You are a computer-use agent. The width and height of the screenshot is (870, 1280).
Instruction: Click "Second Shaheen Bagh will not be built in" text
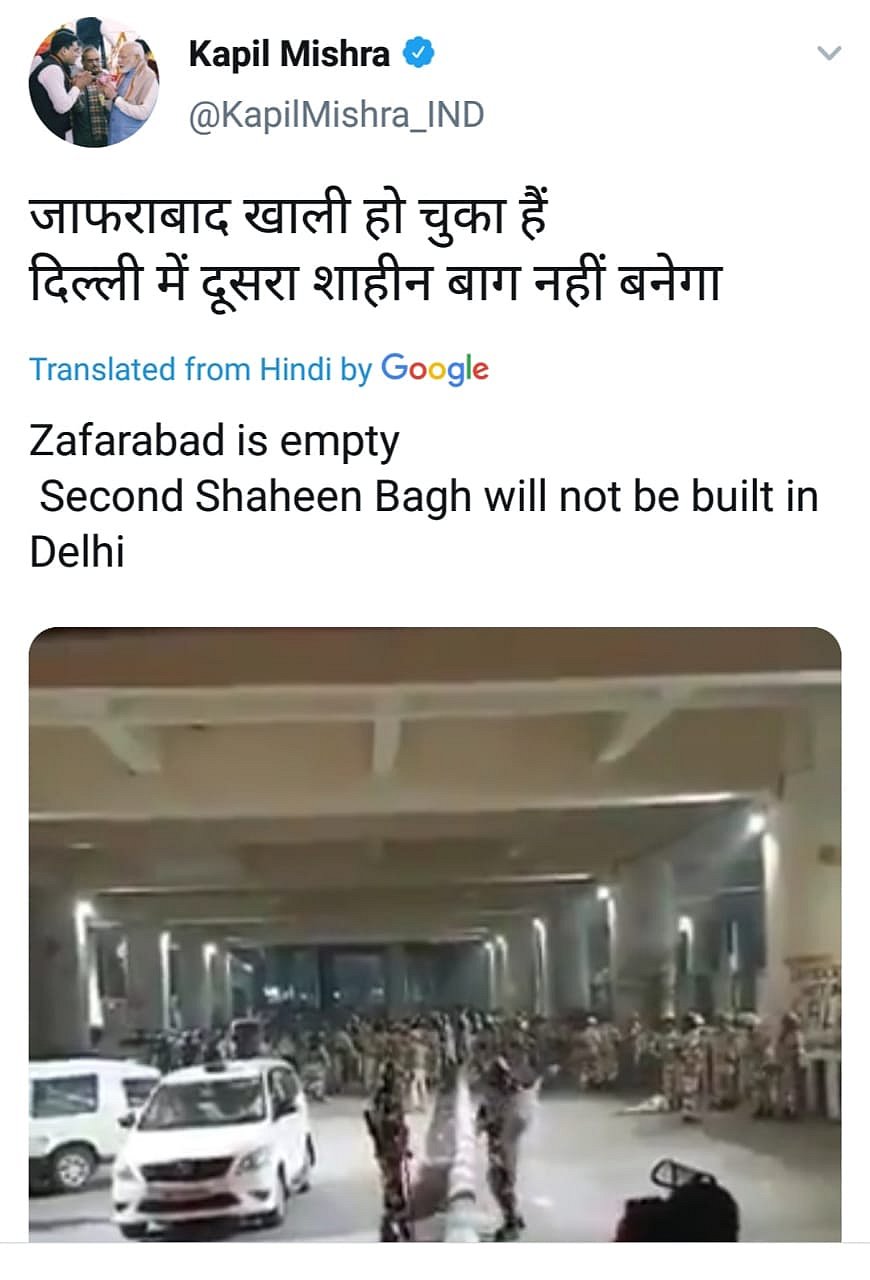pos(428,496)
